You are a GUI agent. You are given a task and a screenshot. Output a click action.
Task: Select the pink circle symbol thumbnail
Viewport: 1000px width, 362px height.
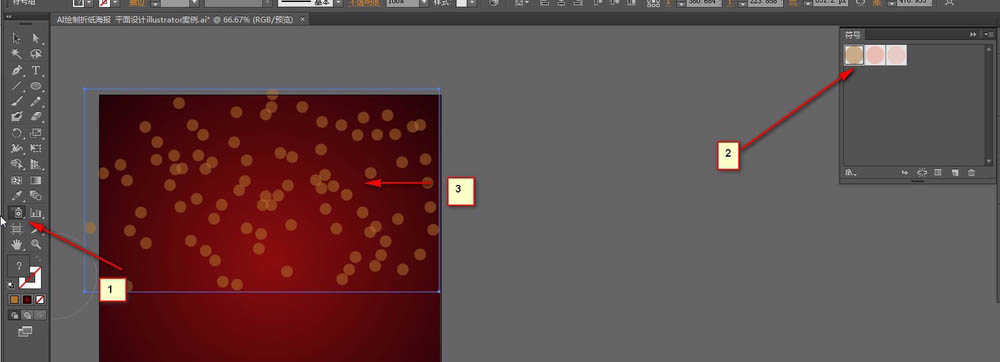tap(875, 55)
